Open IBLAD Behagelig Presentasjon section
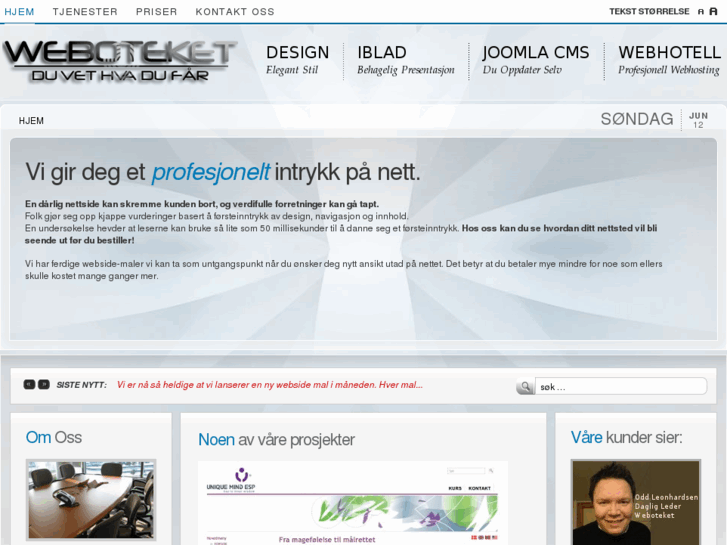This screenshot has height=545, width=727. [x=406, y=60]
